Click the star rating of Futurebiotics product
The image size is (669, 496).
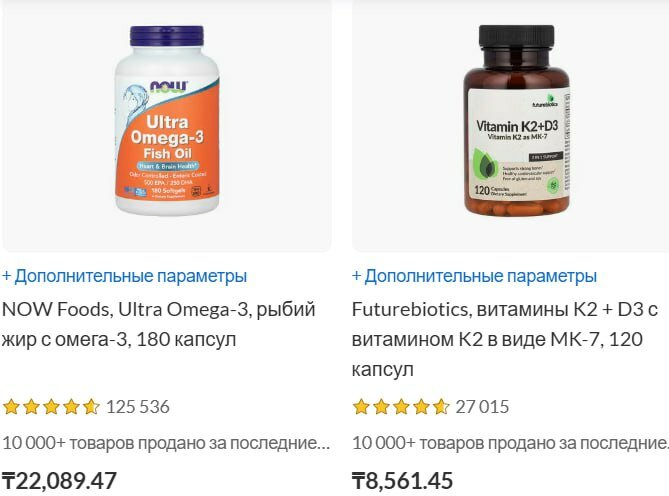[401, 407]
